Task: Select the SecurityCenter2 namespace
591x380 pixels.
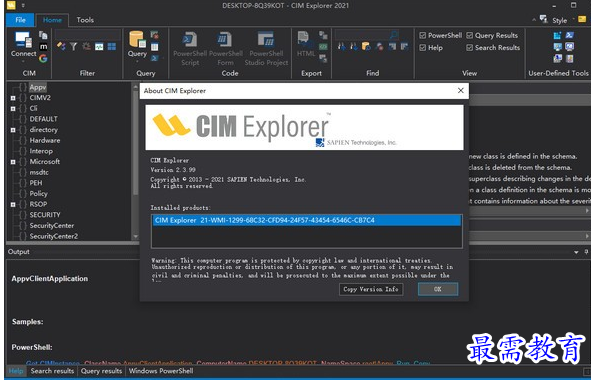Action: pyautogui.click(x=54, y=236)
